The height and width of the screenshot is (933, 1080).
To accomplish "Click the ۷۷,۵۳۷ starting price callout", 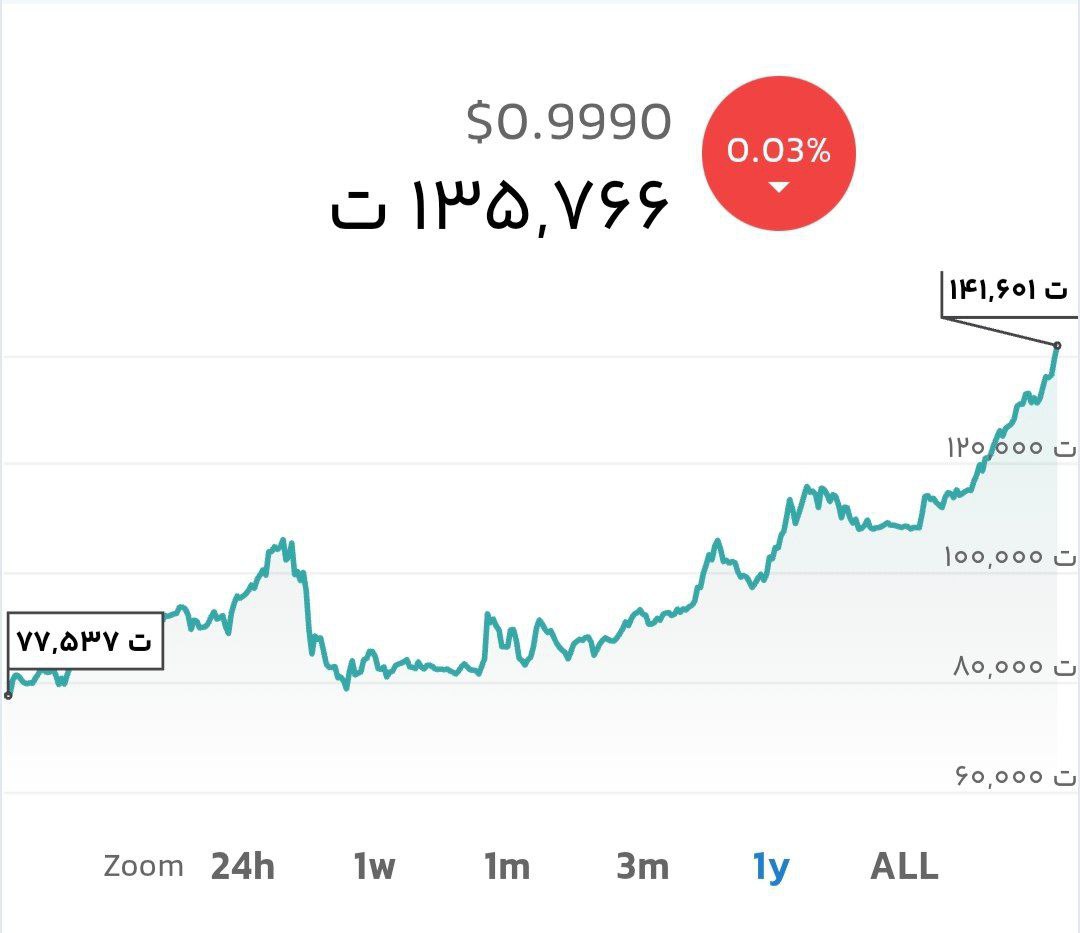I will 84,640.
